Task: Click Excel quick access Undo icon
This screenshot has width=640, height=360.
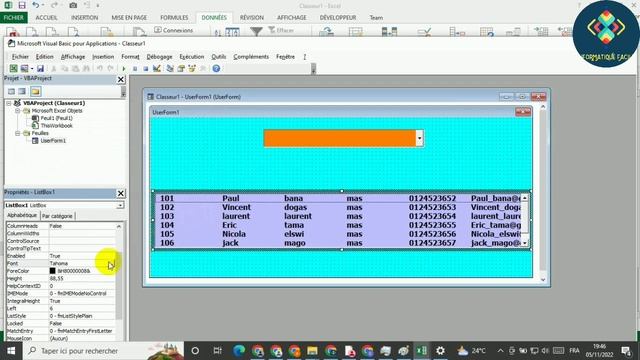Action: [x=36, y=5]
